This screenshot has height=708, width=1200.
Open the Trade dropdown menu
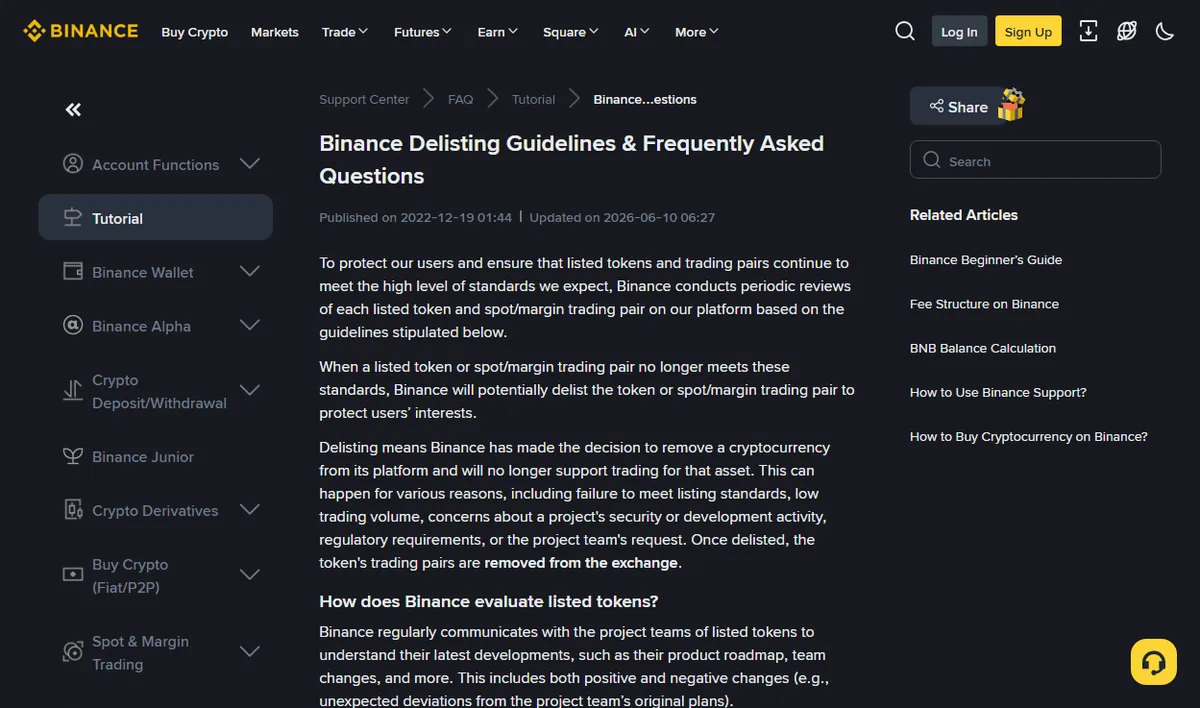coord(345,32)
